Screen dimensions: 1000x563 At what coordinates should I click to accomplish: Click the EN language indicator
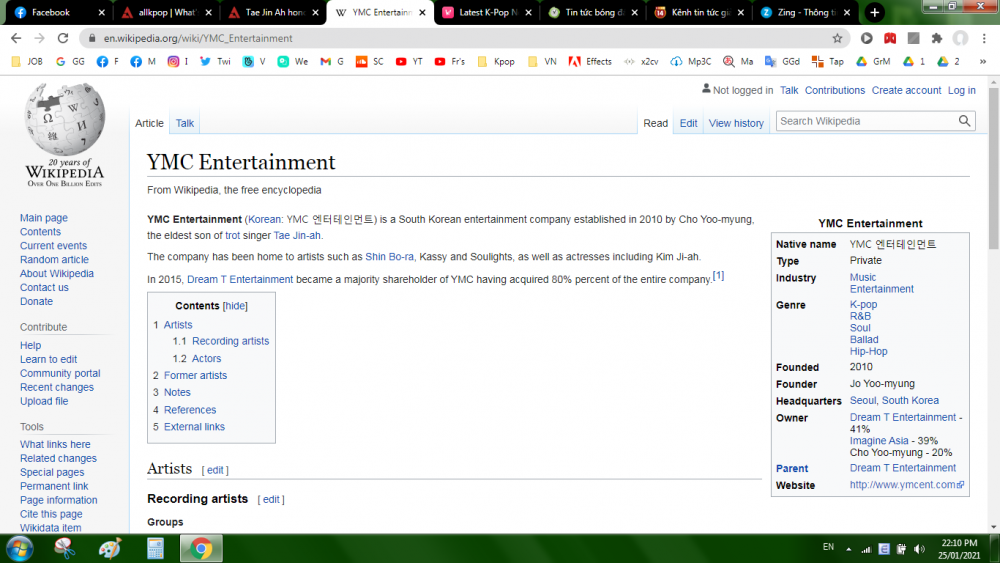tap(828, 547)
